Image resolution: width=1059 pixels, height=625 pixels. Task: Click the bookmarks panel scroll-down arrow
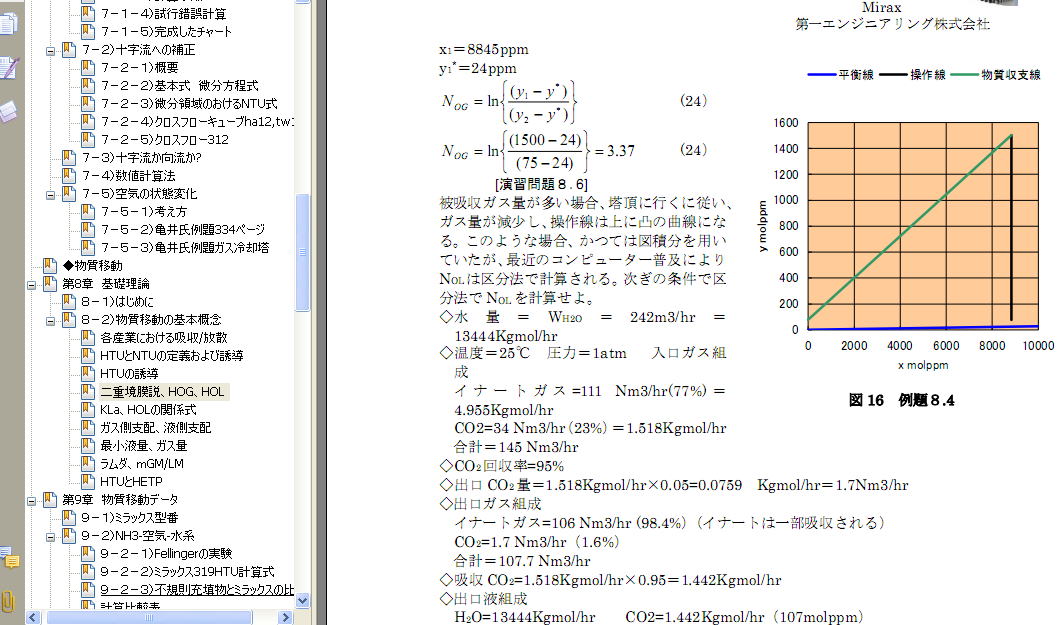[x=303, y=600]
